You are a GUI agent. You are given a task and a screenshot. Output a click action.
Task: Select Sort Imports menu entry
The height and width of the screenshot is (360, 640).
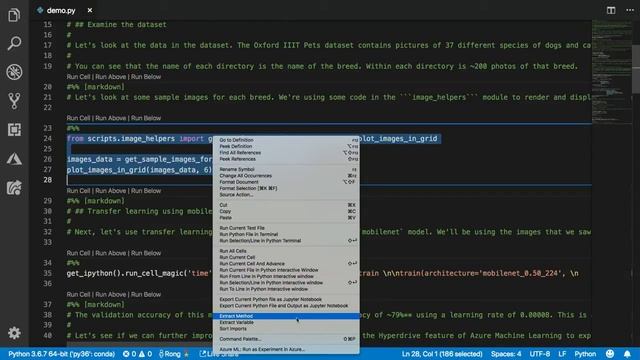pos(286,329)
